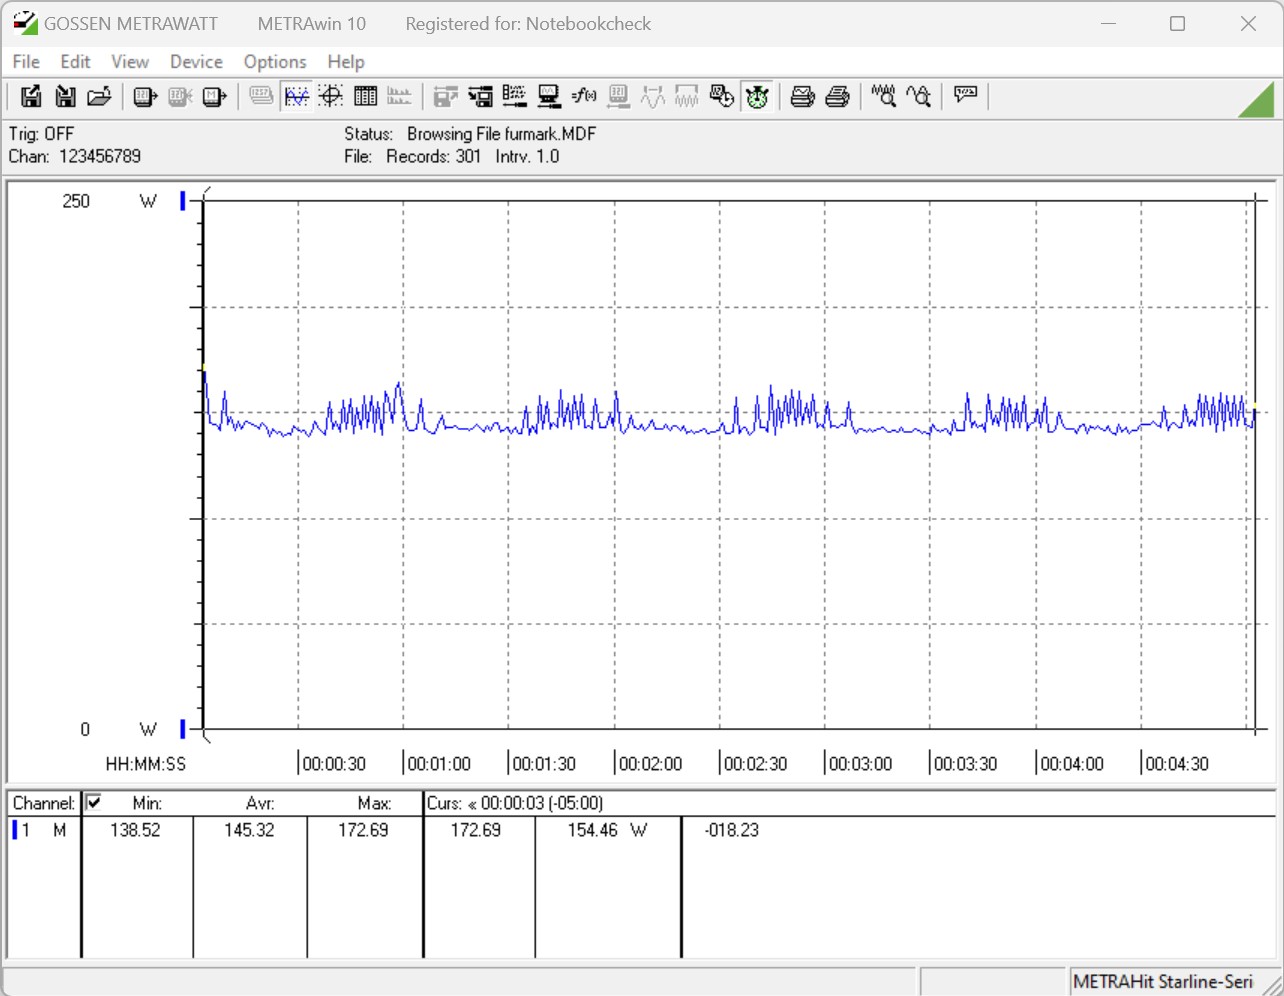Open the Edit menu

tap(75, 62)
